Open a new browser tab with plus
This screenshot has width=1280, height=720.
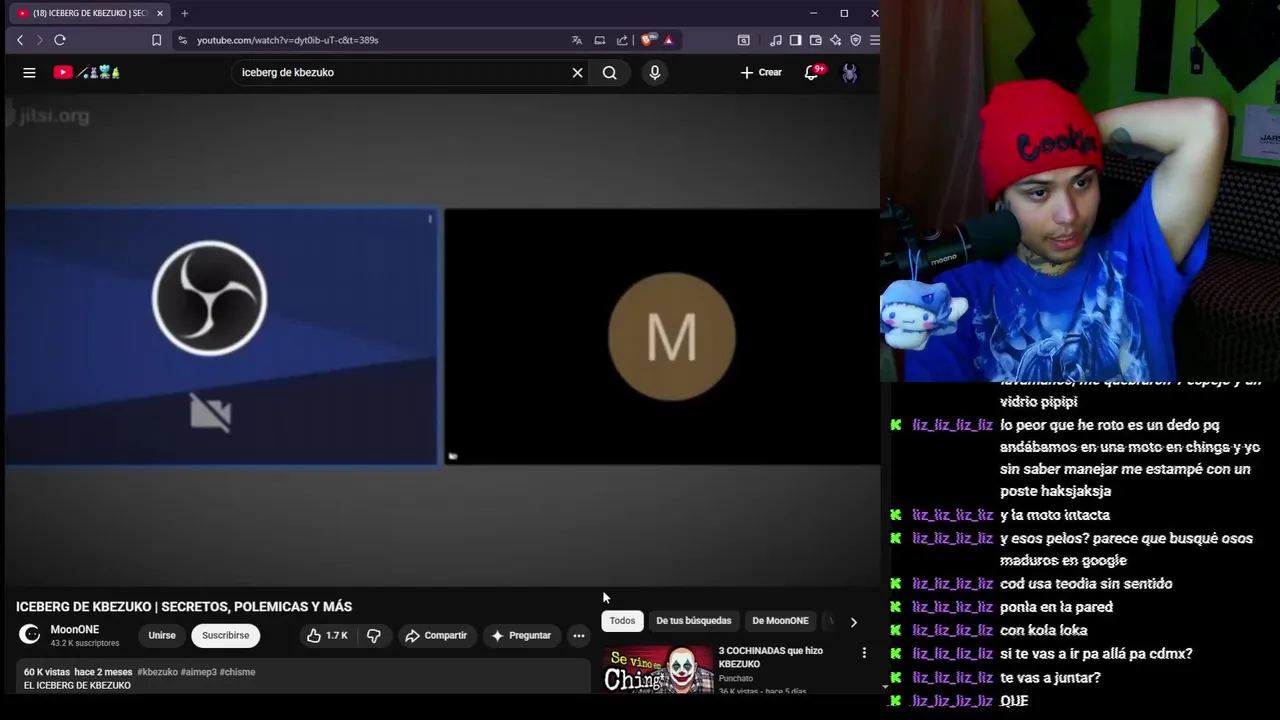(x=184, y=13)
